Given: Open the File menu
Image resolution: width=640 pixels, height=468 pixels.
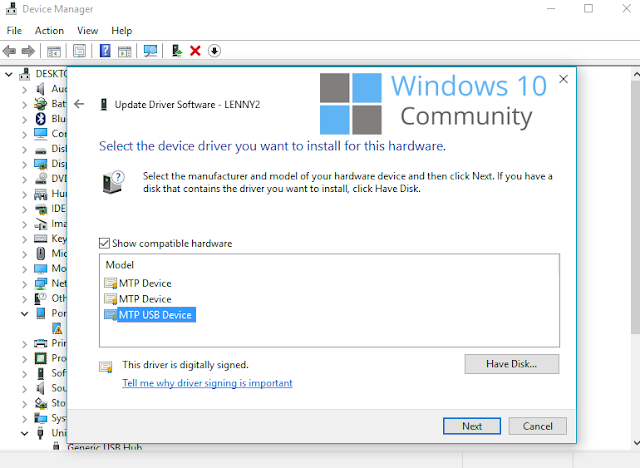Looking at the screenshot, I should click(14, 31).
